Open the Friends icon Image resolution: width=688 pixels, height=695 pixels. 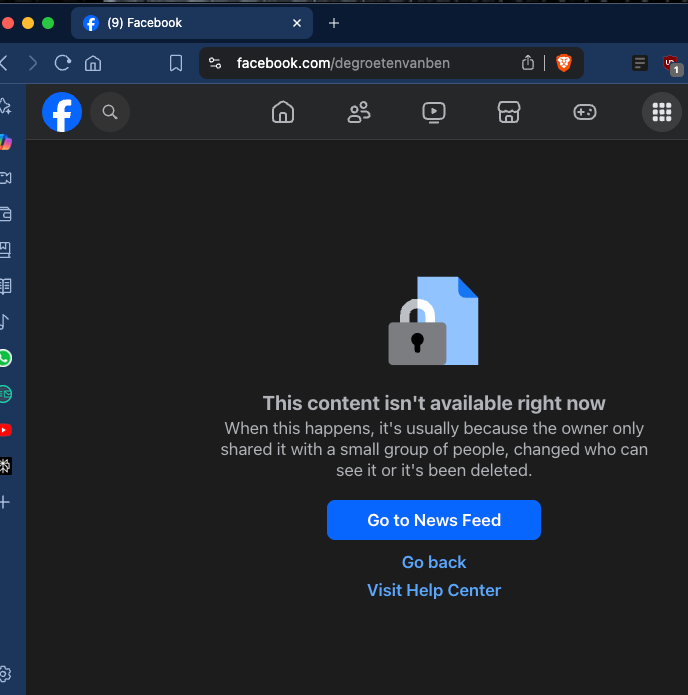pos(359,112)
